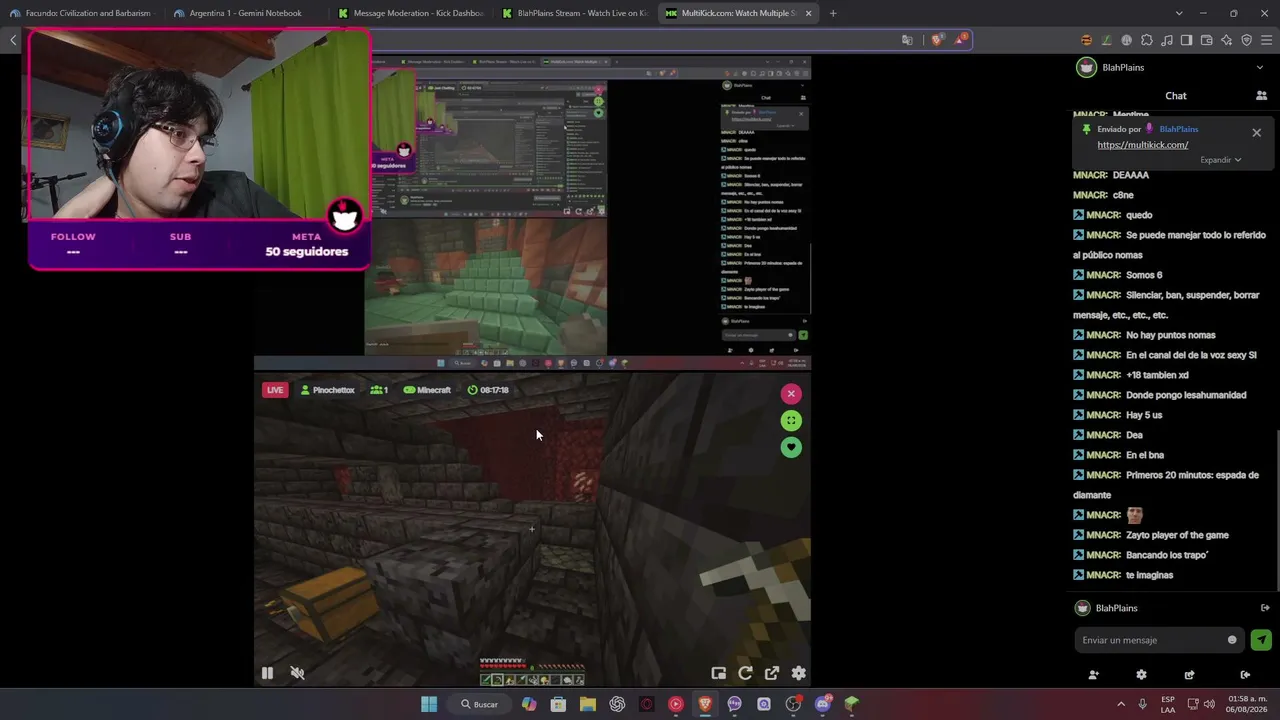This screenshot has height=720, width=1280.
Task: Toggle the browser sidebar panel
Action: coord(1186,40)
